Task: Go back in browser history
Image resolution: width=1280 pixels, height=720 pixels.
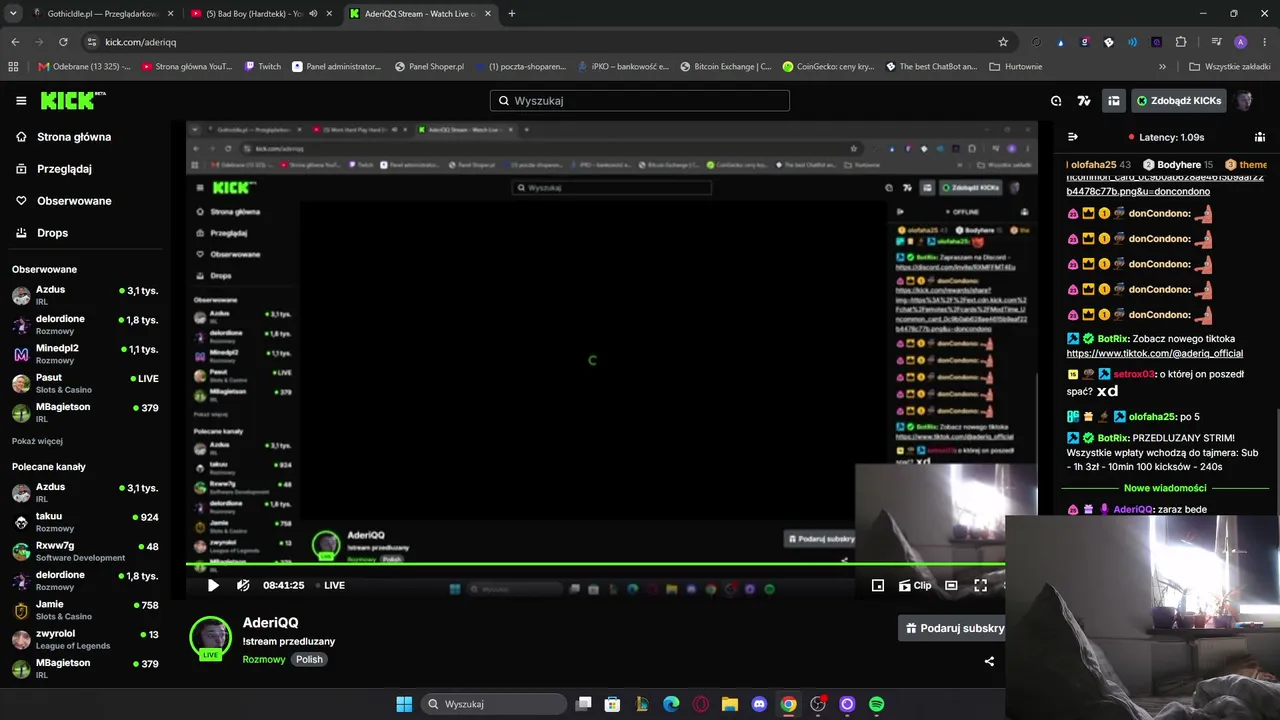Action: (15, 42)
